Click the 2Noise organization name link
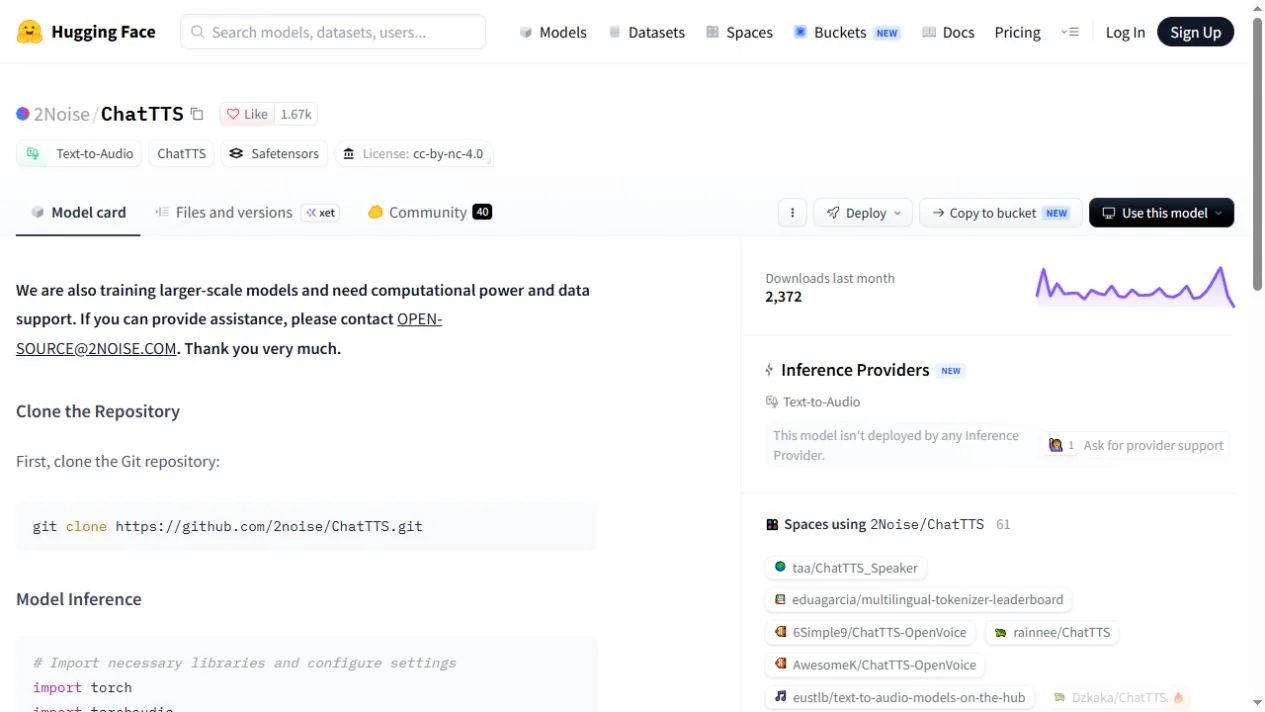 (x=62, y=114)
